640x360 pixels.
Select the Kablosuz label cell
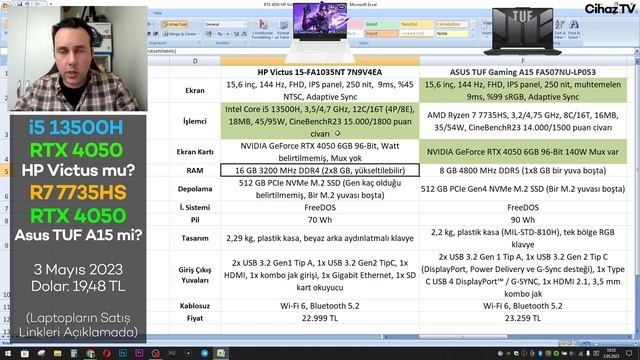click(x=195, y=306)
